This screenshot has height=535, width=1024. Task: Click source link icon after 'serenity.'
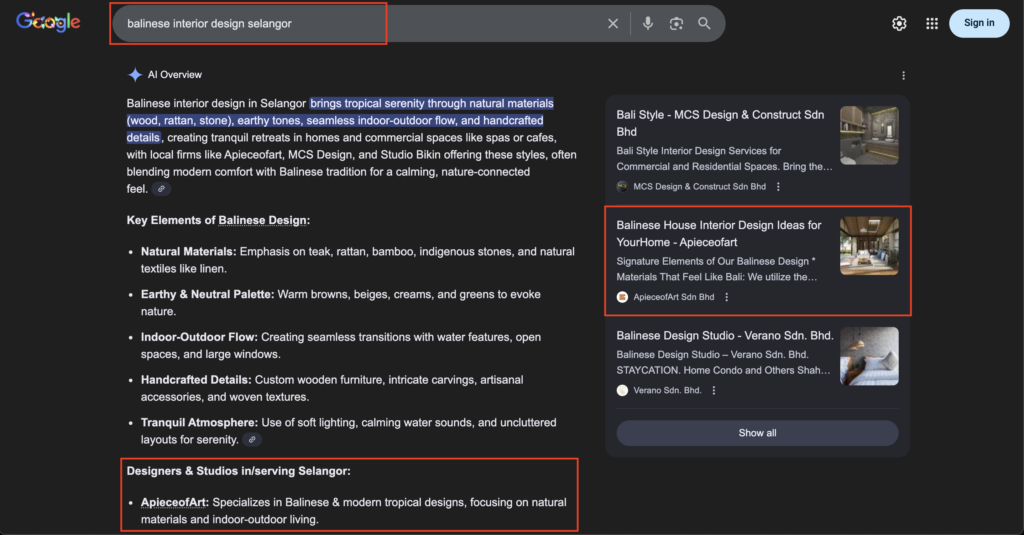(253, 440)
